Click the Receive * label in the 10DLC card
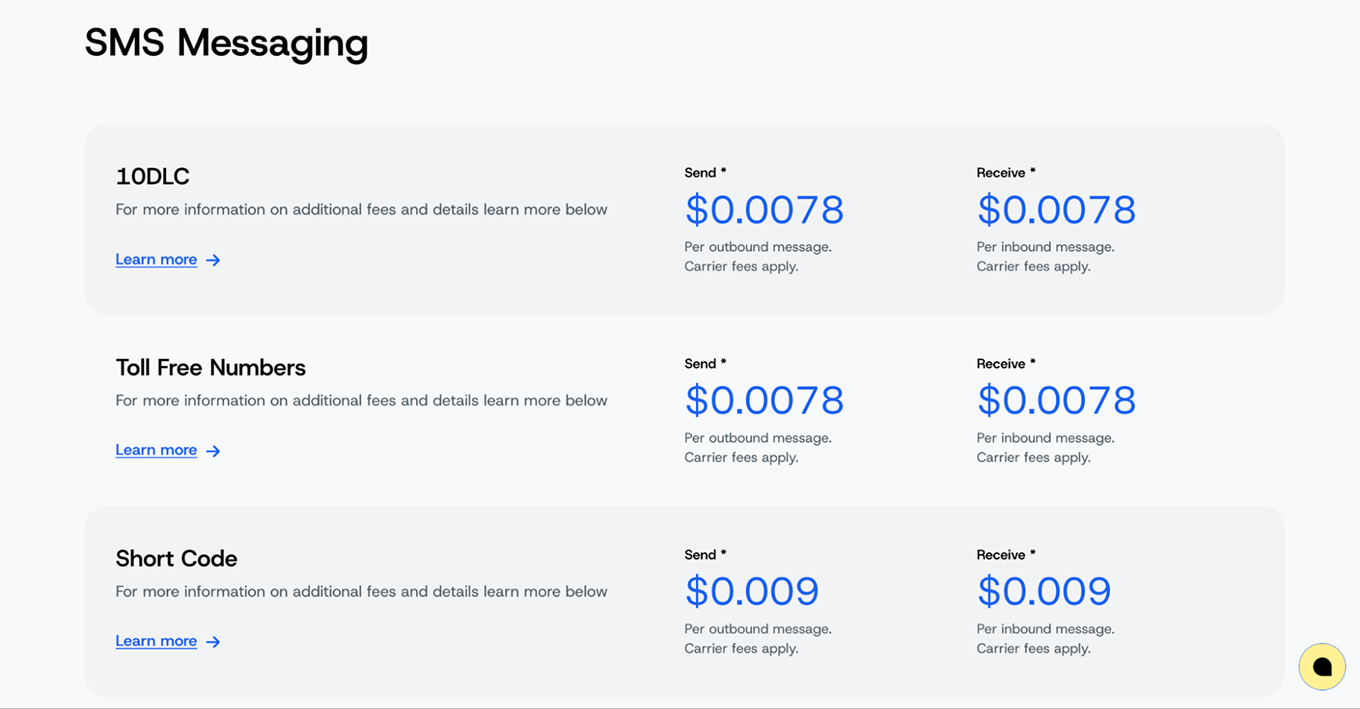The height and width of the screenshot is (709, 1360). point(1007,173)
